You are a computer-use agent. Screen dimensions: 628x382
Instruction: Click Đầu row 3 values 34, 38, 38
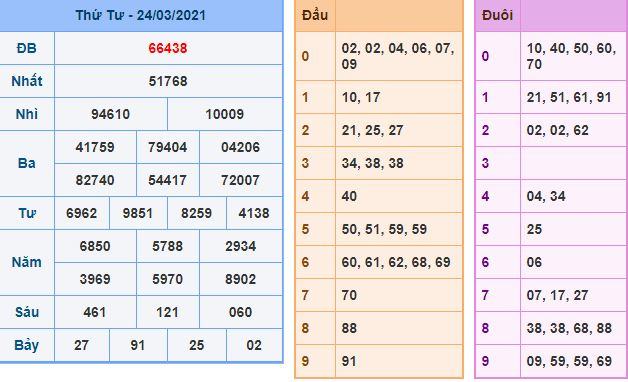[372, 163]
